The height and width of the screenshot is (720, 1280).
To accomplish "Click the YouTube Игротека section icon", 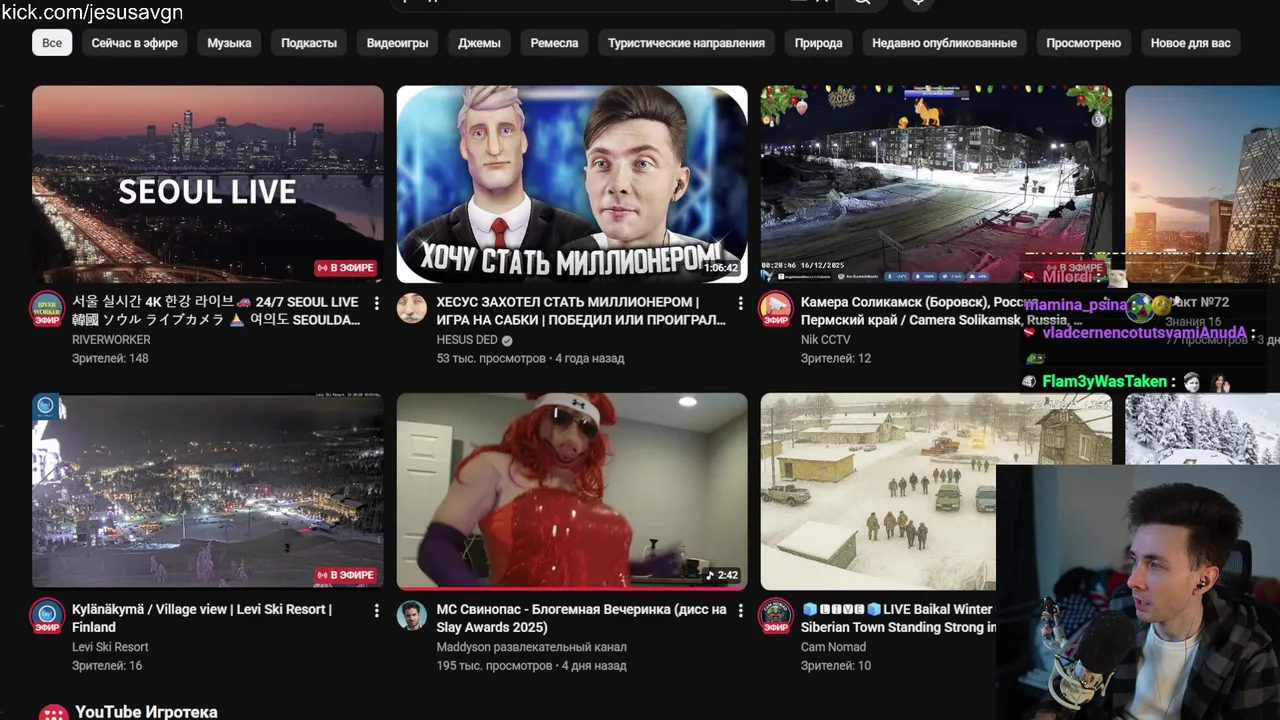I will tap(53, 713).
